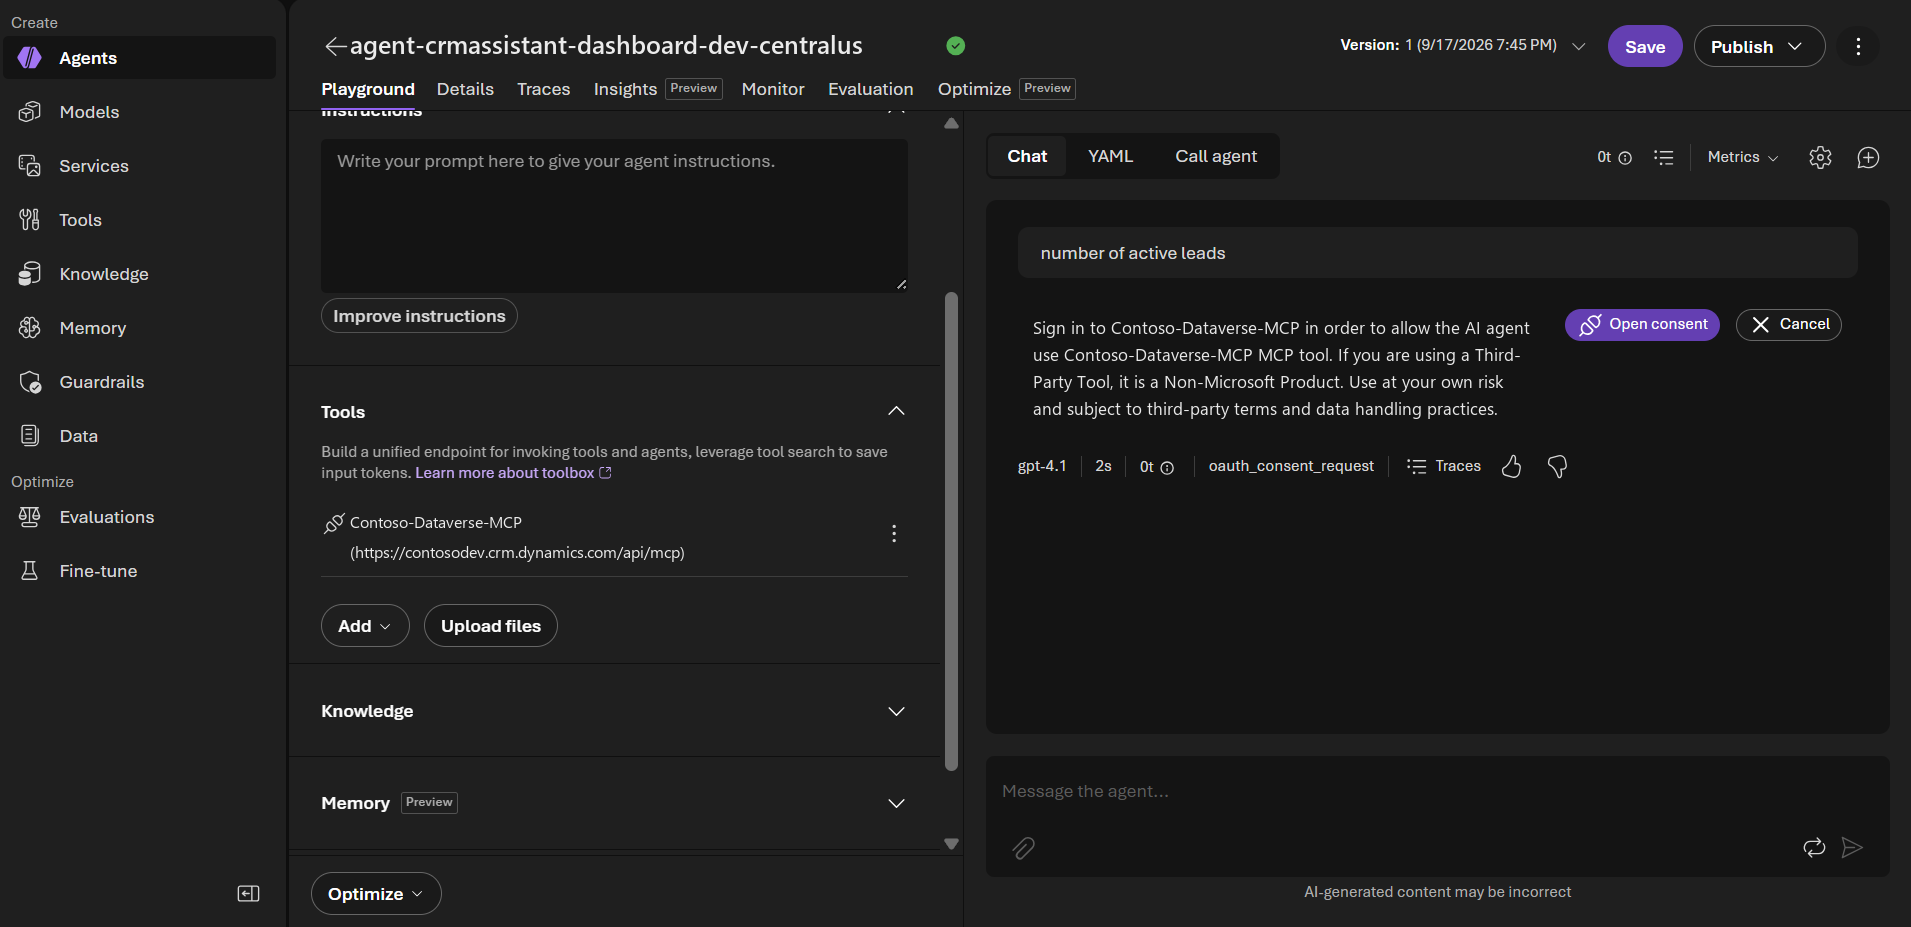Expand the Knowledge section
Viewport: 1911px width, 927px height.
tap(896, 711)
